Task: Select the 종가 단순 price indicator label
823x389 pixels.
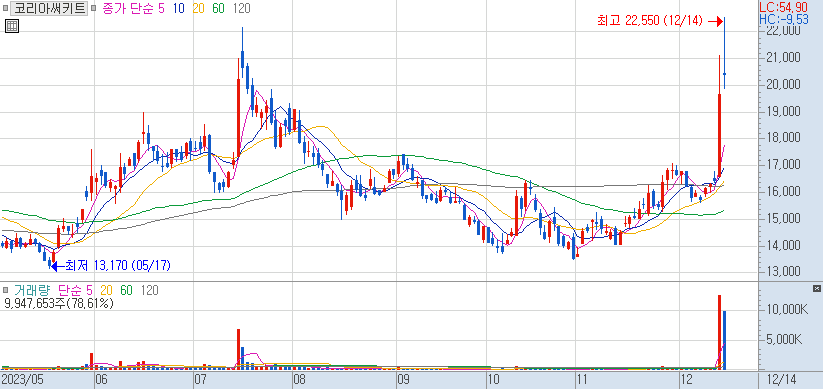Action: tap(128, 8)
